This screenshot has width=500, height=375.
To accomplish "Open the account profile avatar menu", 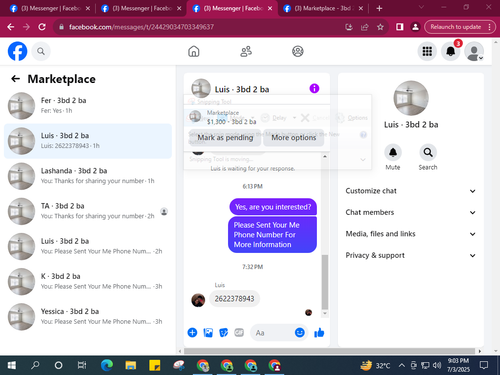I will 474,51.
